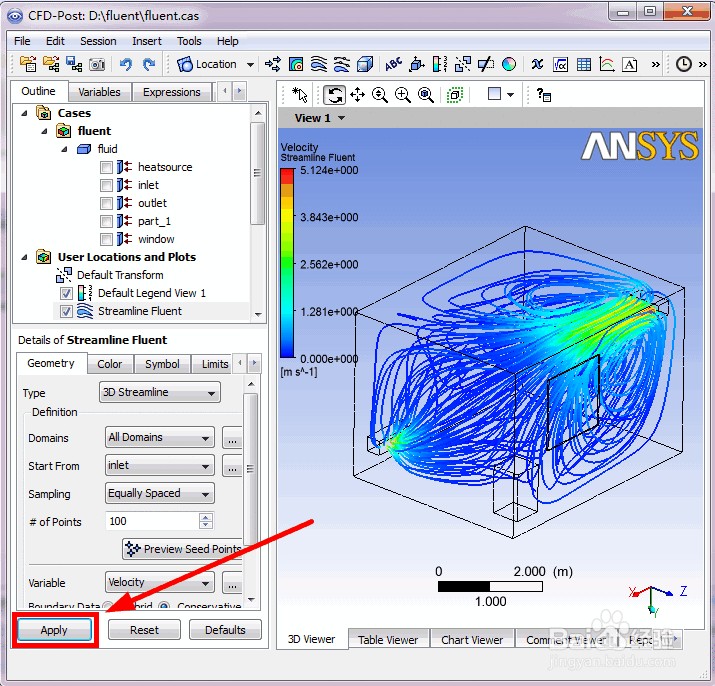Image resolution: width=715 pixels, height=686 pixels.
Task: Show the heatsource boundary checkbox
Action: (106, 167)
